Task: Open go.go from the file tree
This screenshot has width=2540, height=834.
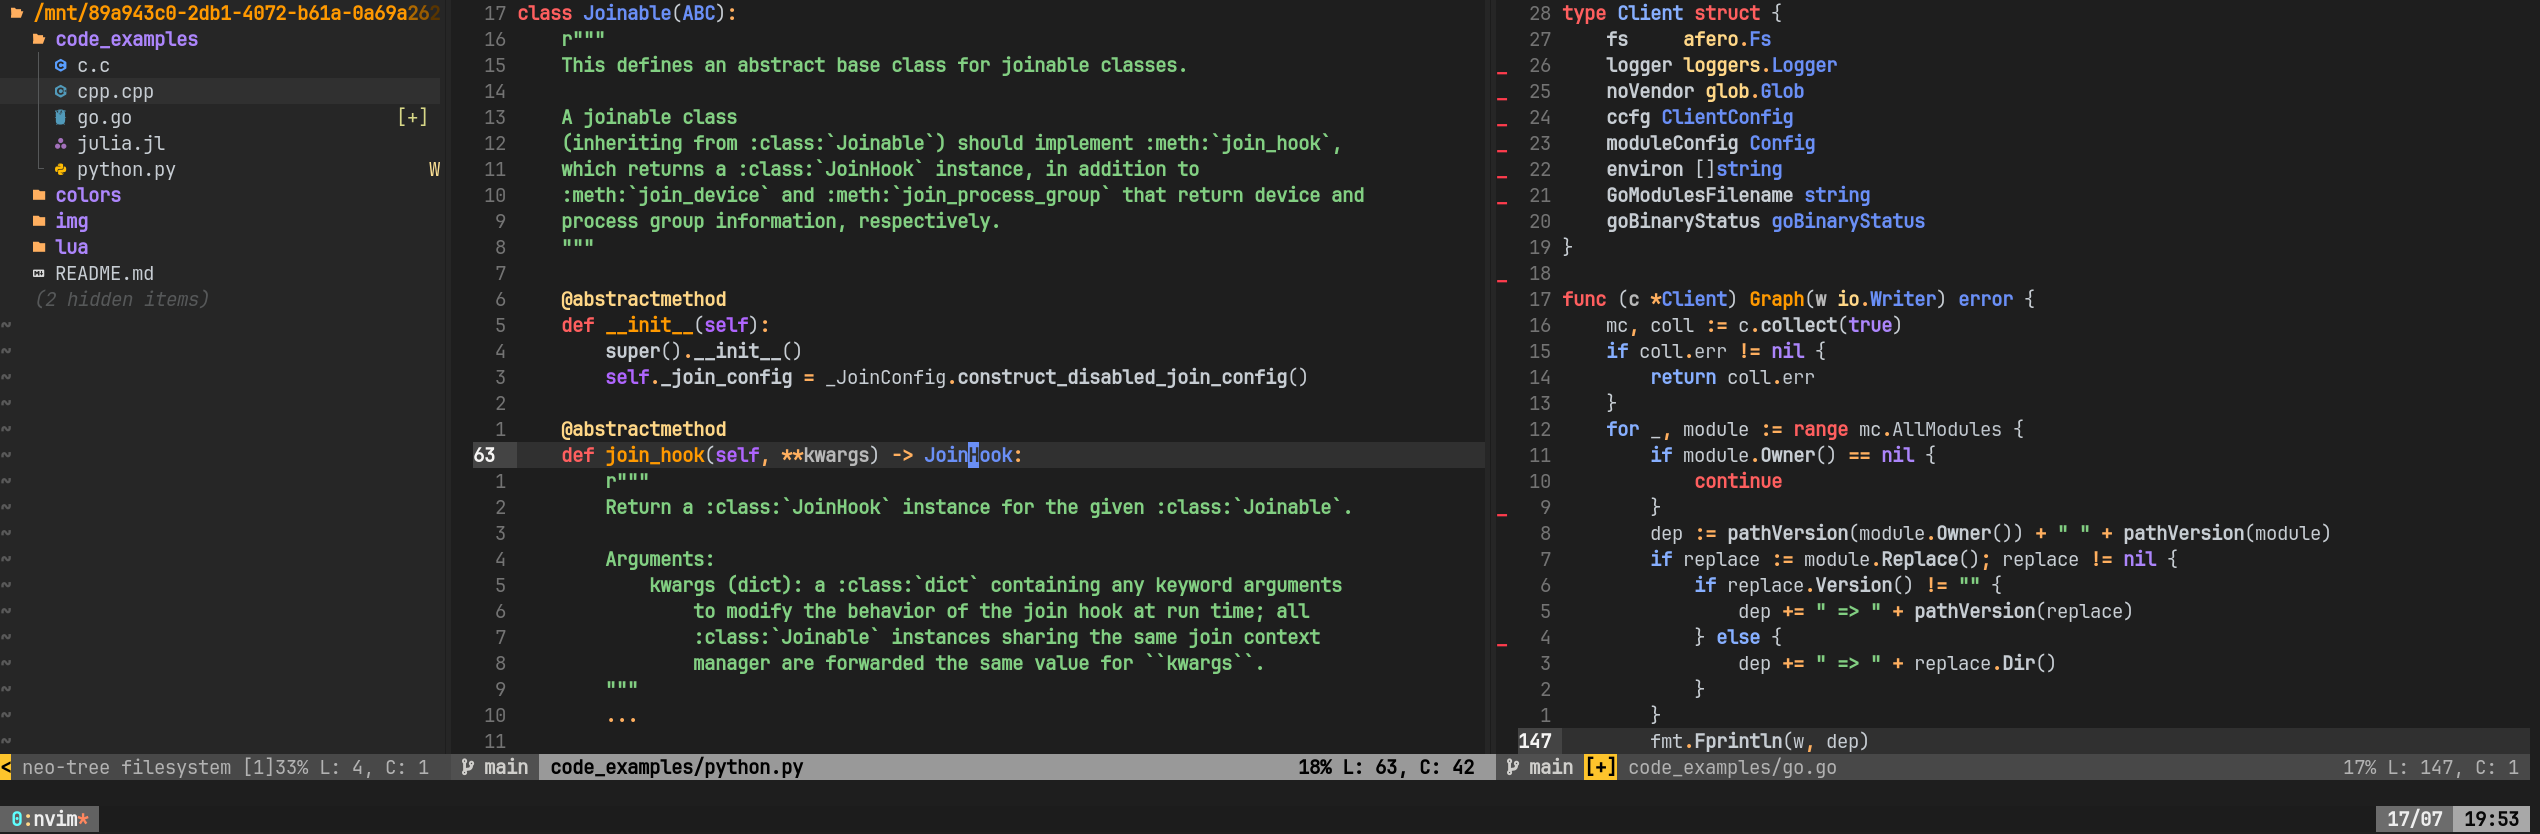Action: pos(104,117)
